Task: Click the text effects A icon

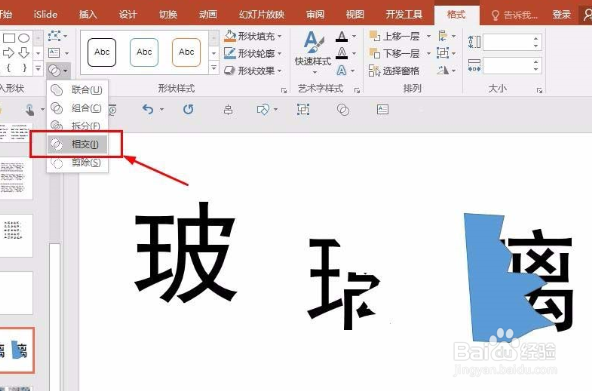Action: click(342, 71)
